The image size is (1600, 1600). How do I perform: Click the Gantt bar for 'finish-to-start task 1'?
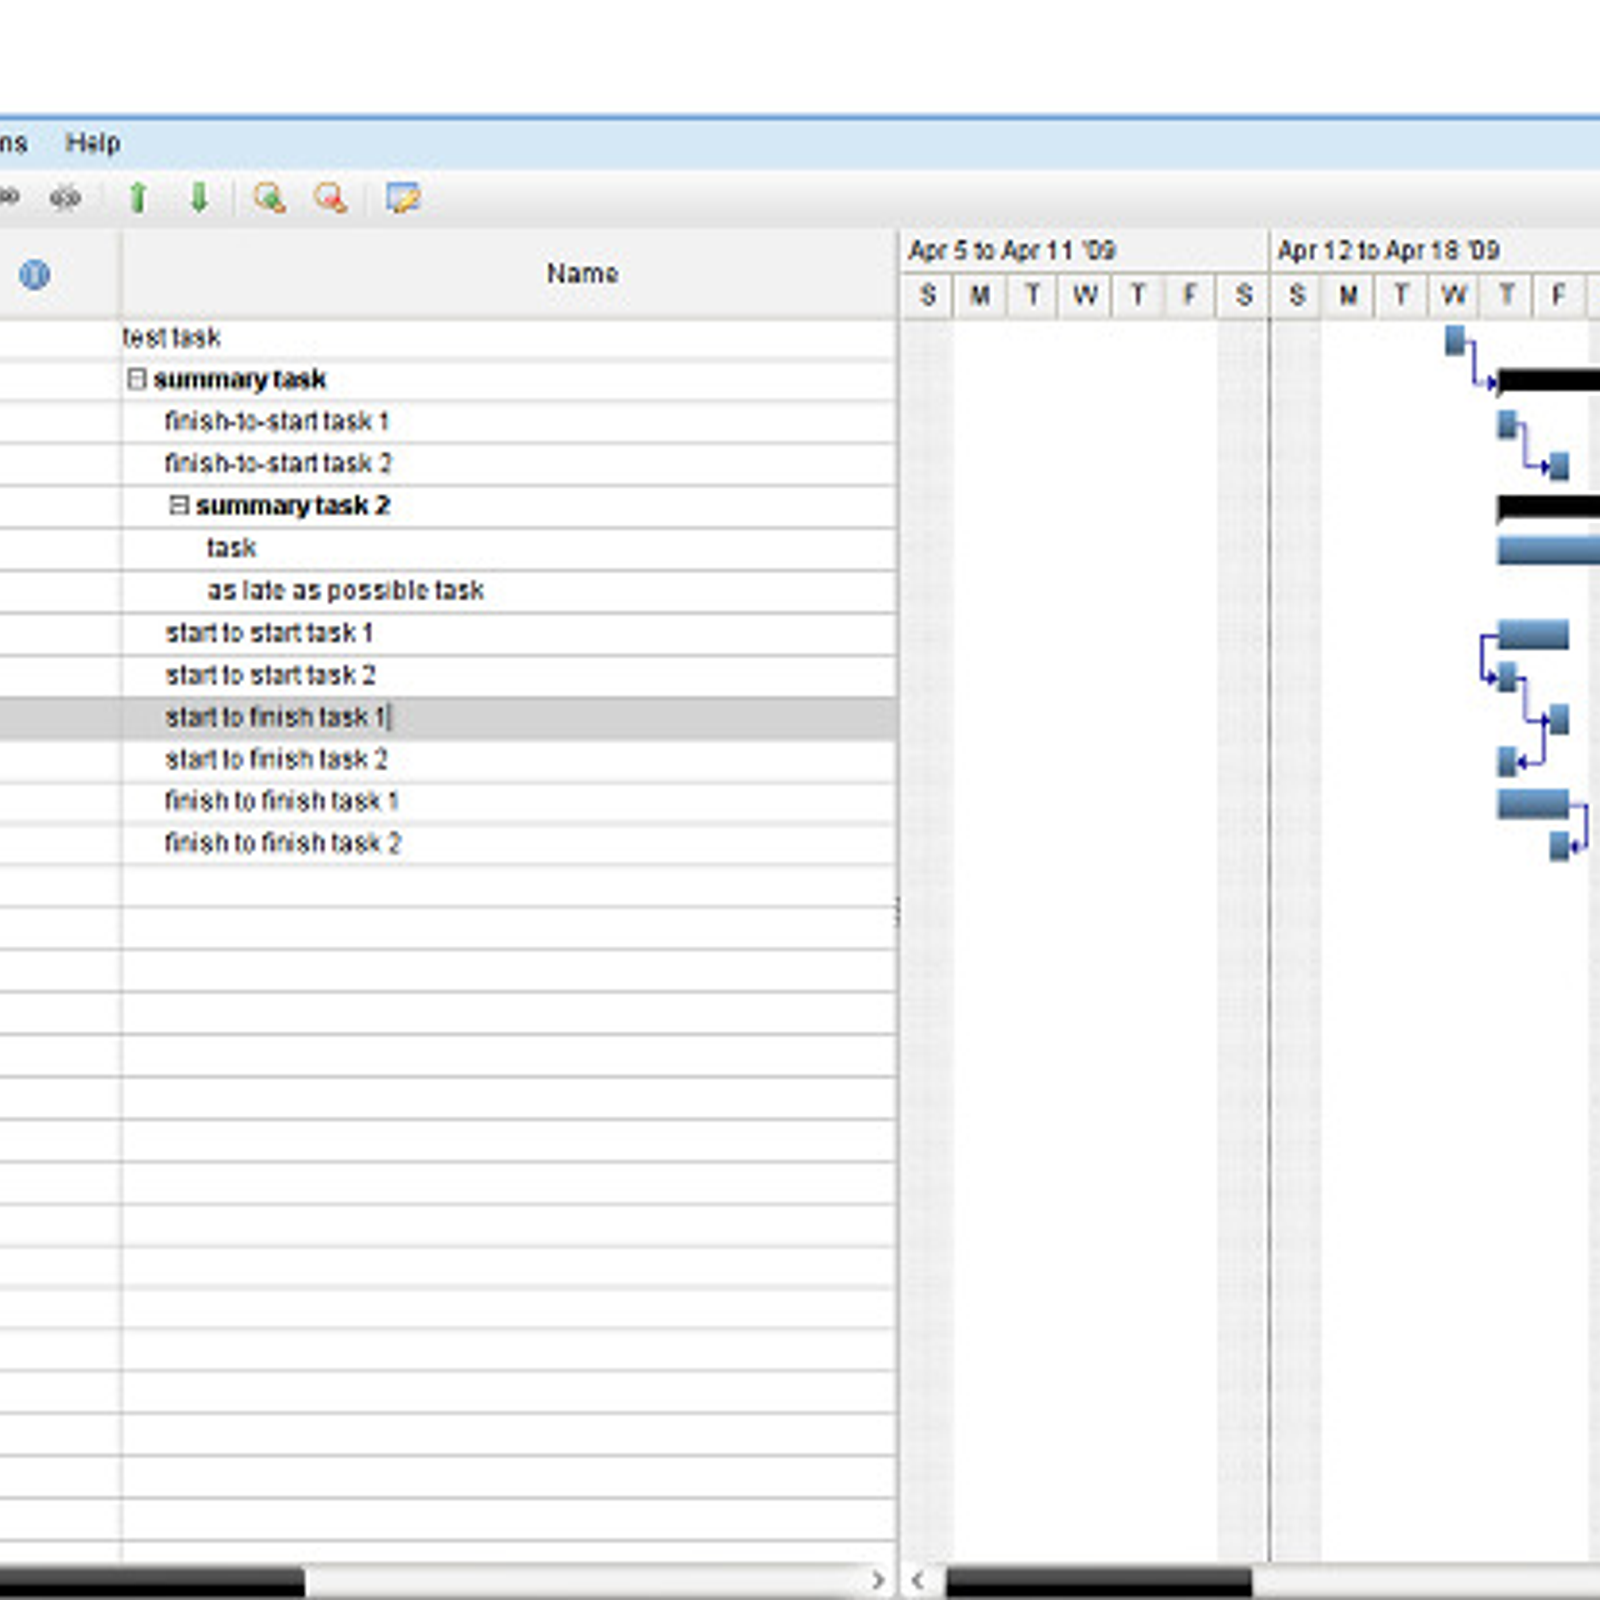[1507, 424]
